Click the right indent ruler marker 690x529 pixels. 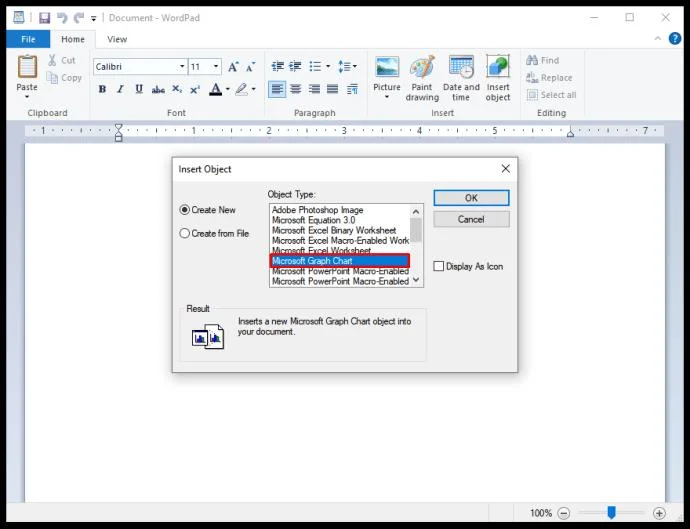point(570,133)
